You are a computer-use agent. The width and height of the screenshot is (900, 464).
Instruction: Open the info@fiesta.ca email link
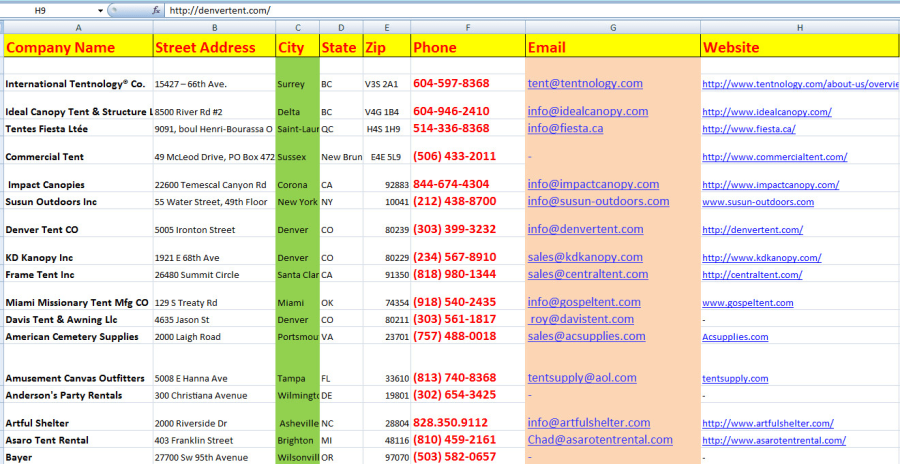coord(565,129)
